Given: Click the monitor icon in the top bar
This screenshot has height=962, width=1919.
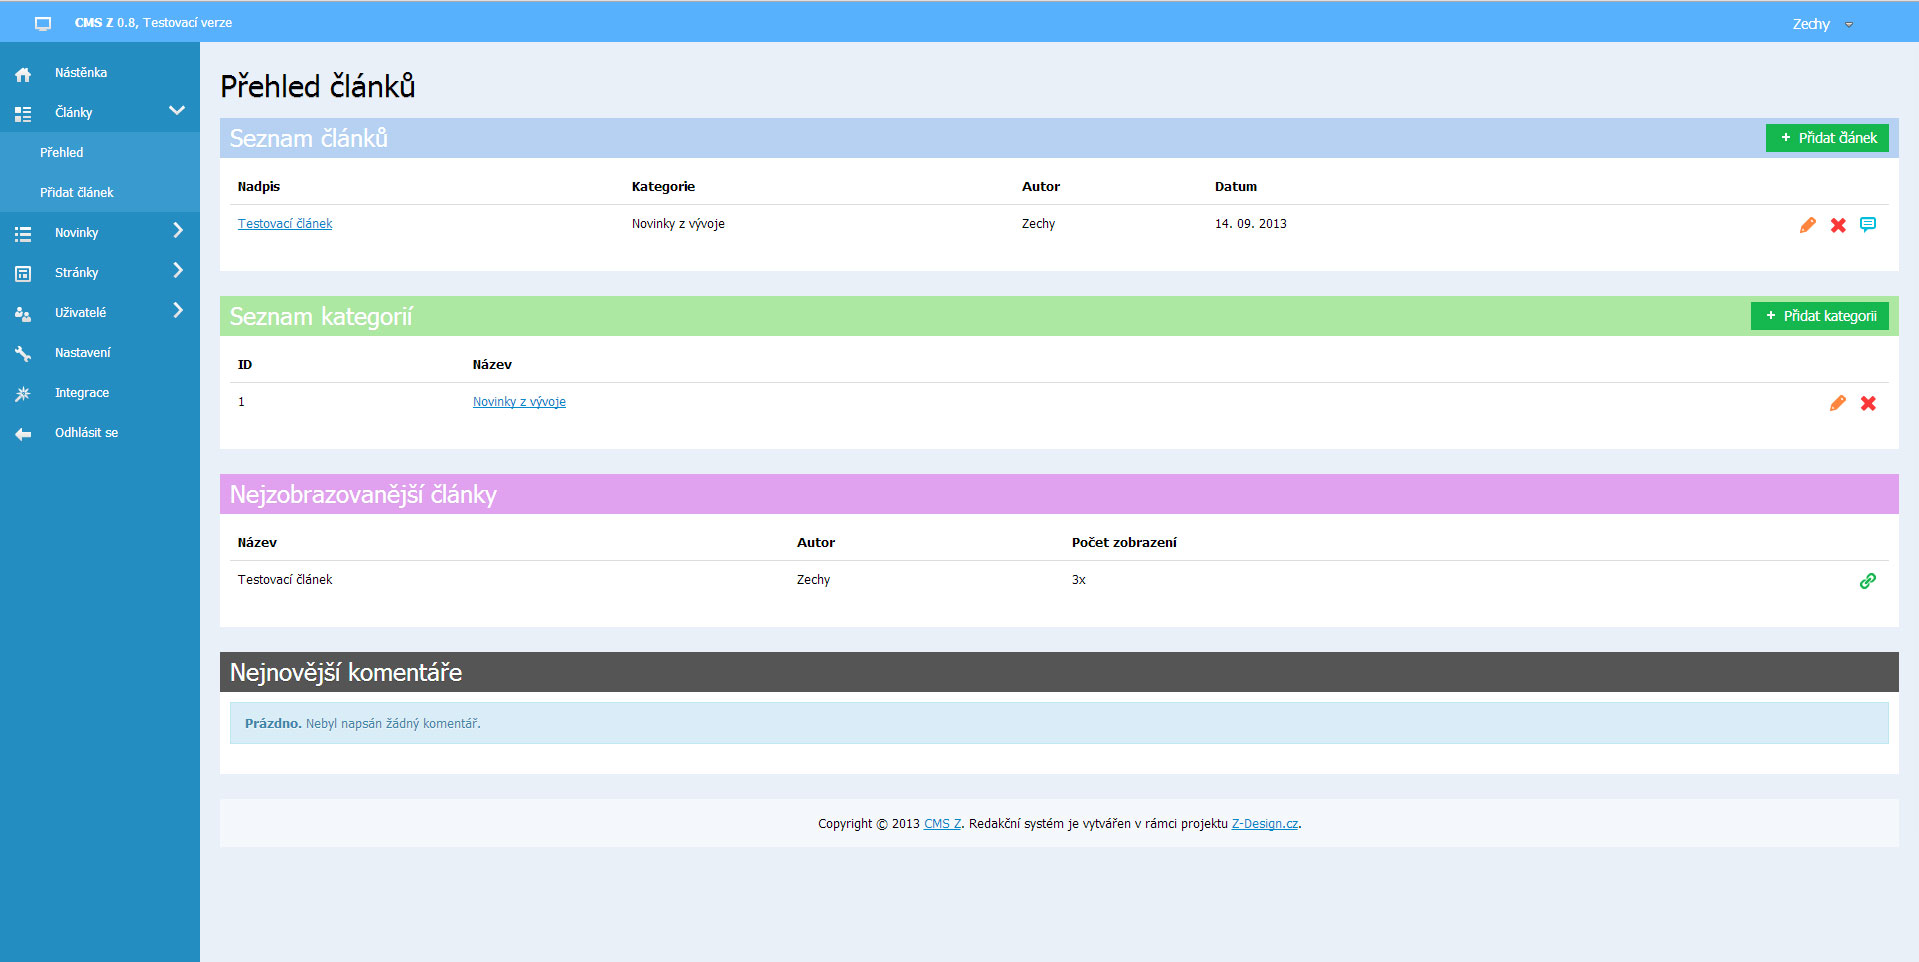Looking at the screenshot, I should (x=43, y=23).
